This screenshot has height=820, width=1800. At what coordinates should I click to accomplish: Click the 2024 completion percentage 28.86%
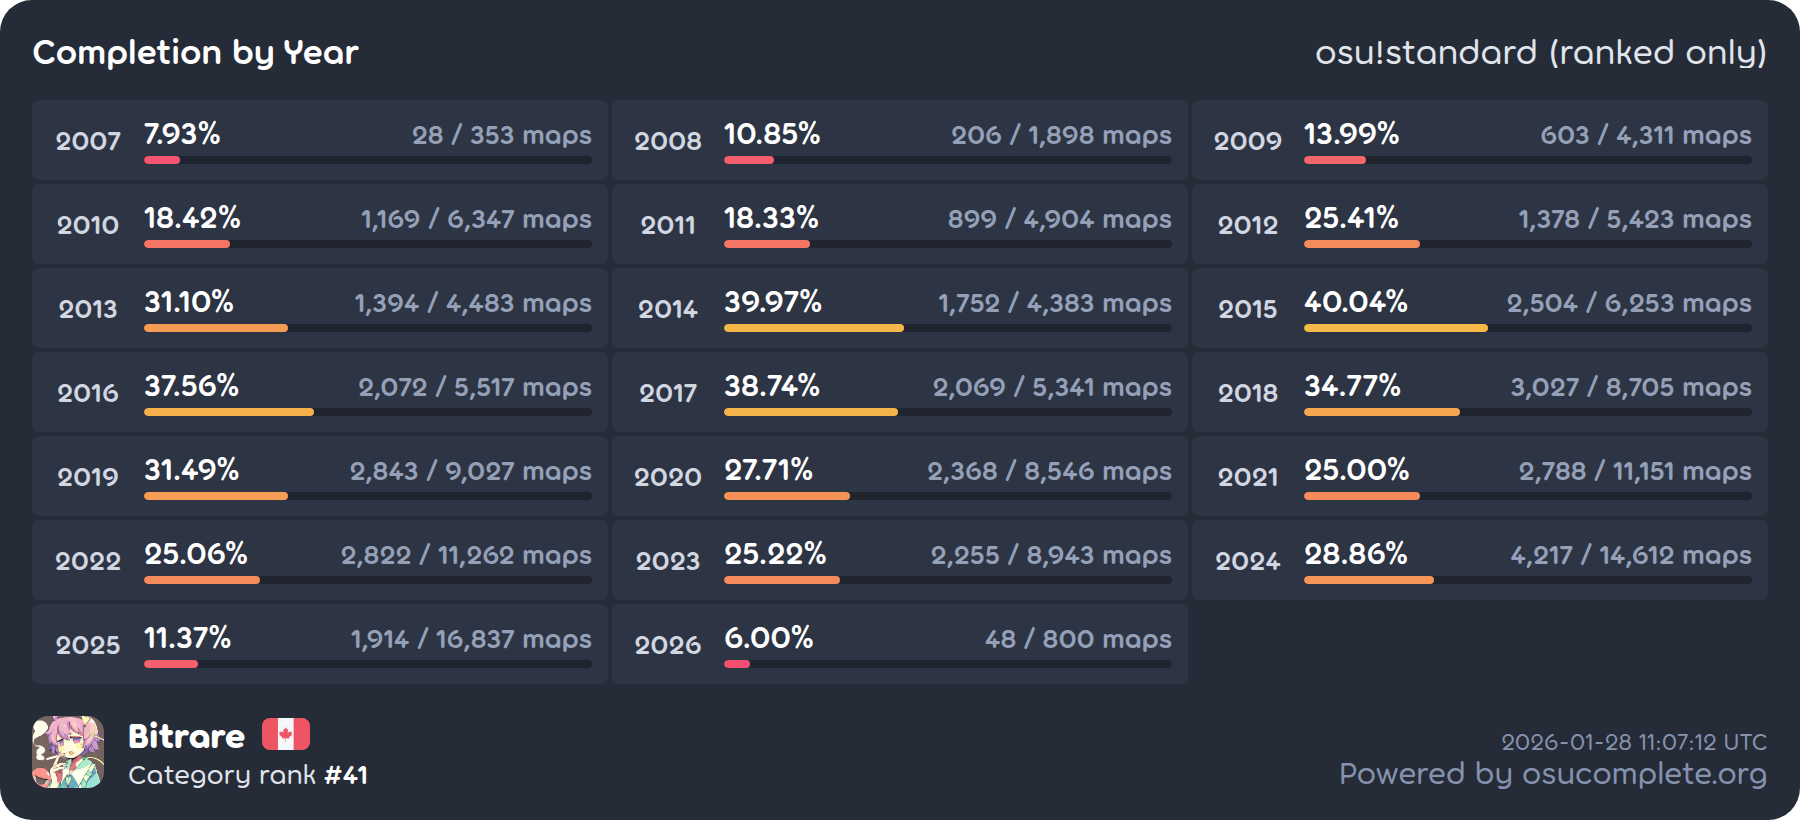click(x=1355, y=554)
